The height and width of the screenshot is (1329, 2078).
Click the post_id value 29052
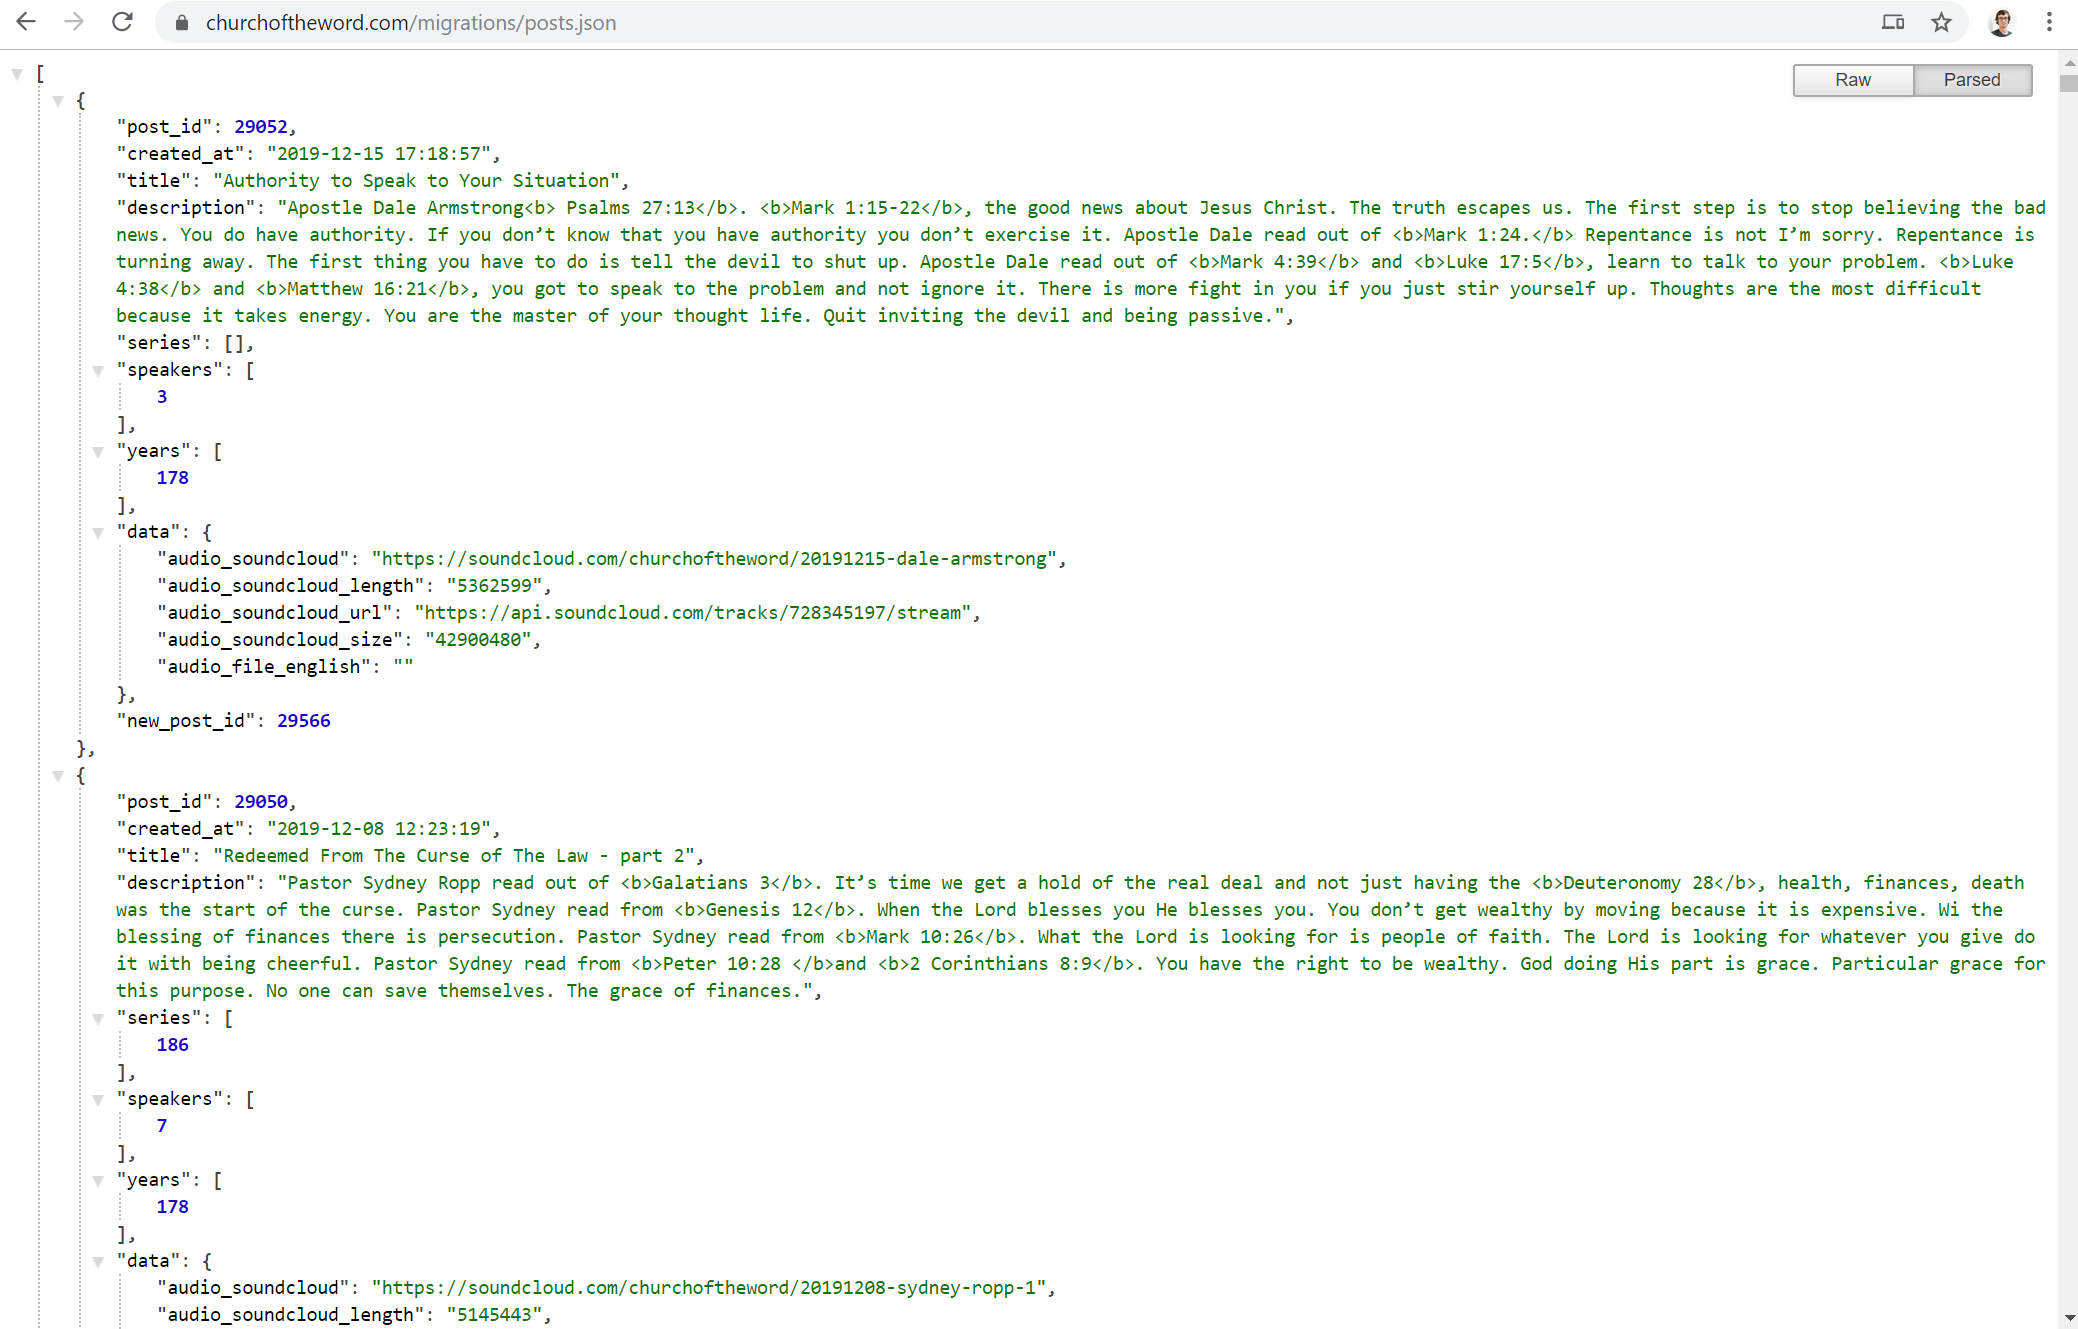(x=261, y=127)
